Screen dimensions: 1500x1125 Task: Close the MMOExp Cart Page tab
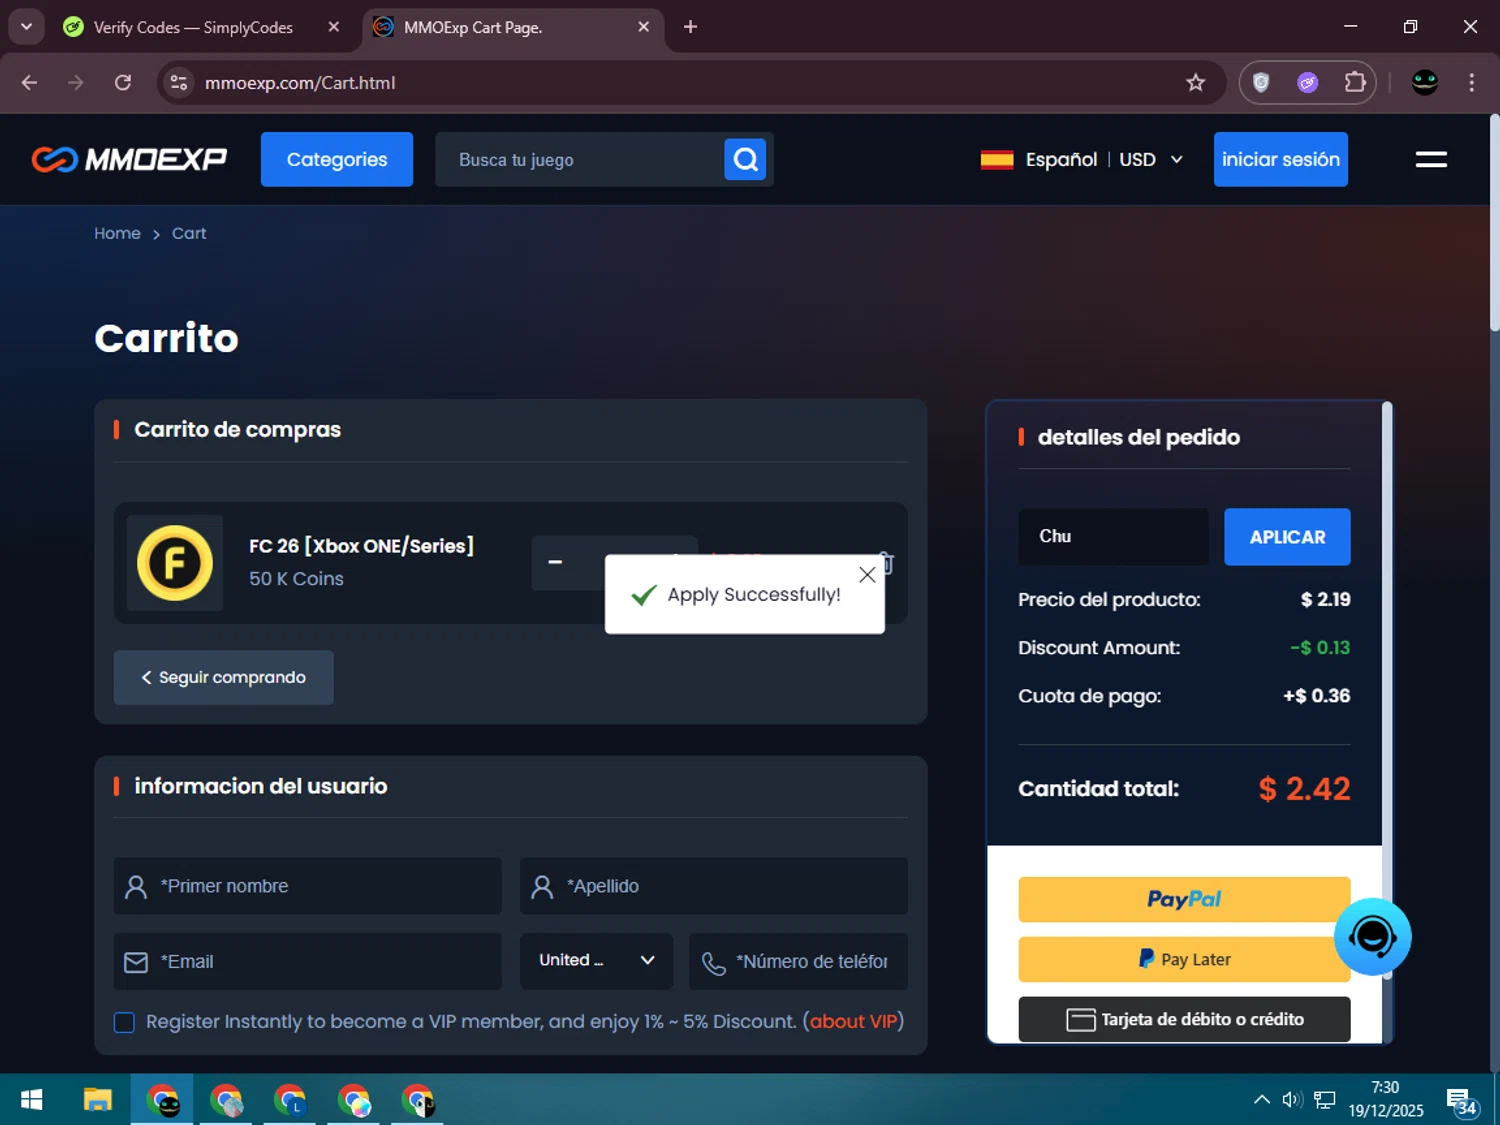point(644,27)
